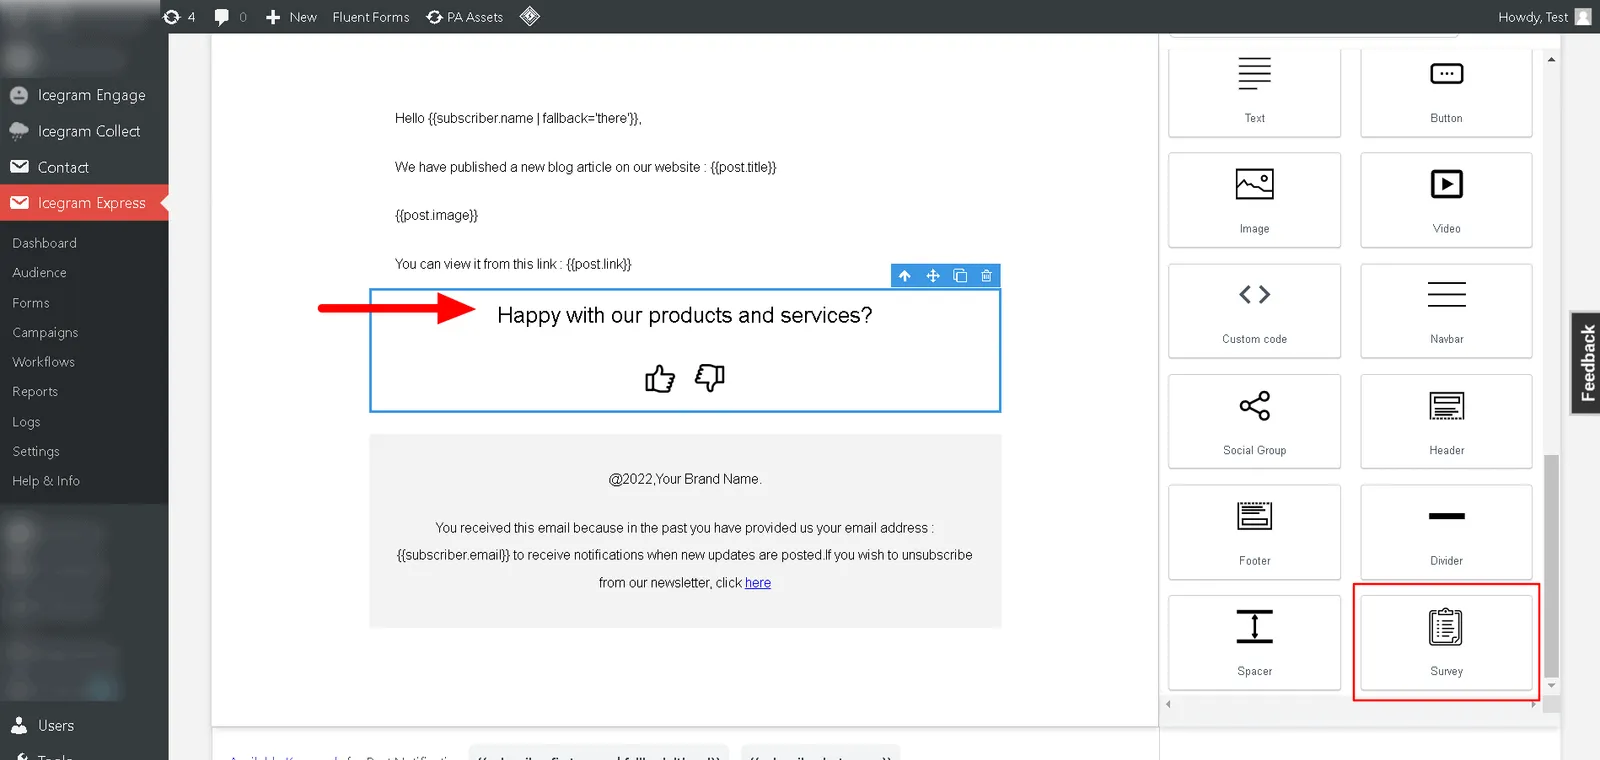1600x760 pixels.
Task: Click the thumbs down survey icon
Action: 710,377
